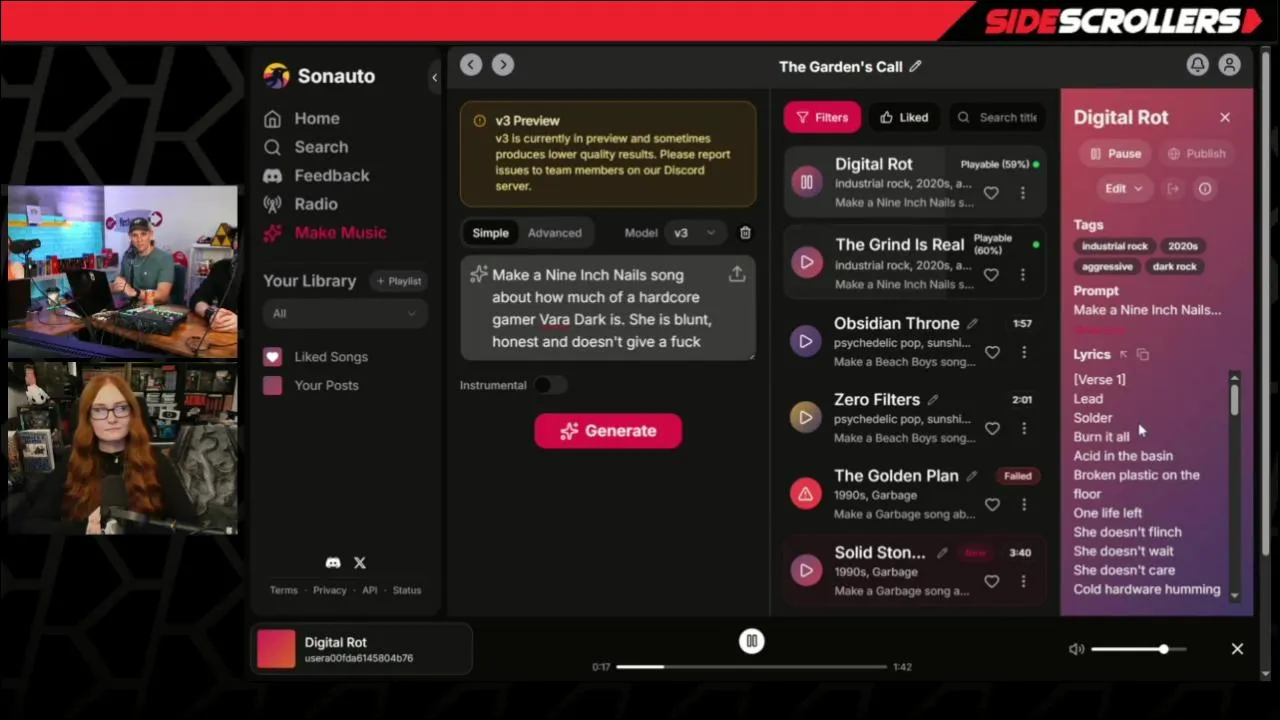Copy lyrics with the copy icon

(x=1143, y=355)
